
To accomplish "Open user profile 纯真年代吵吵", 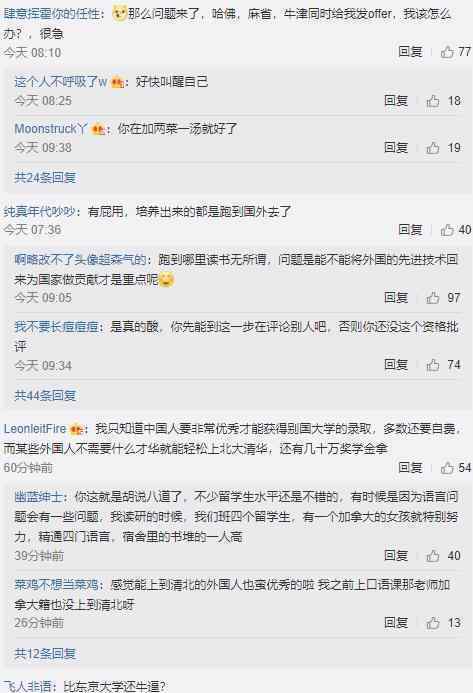I will point(40,211).
